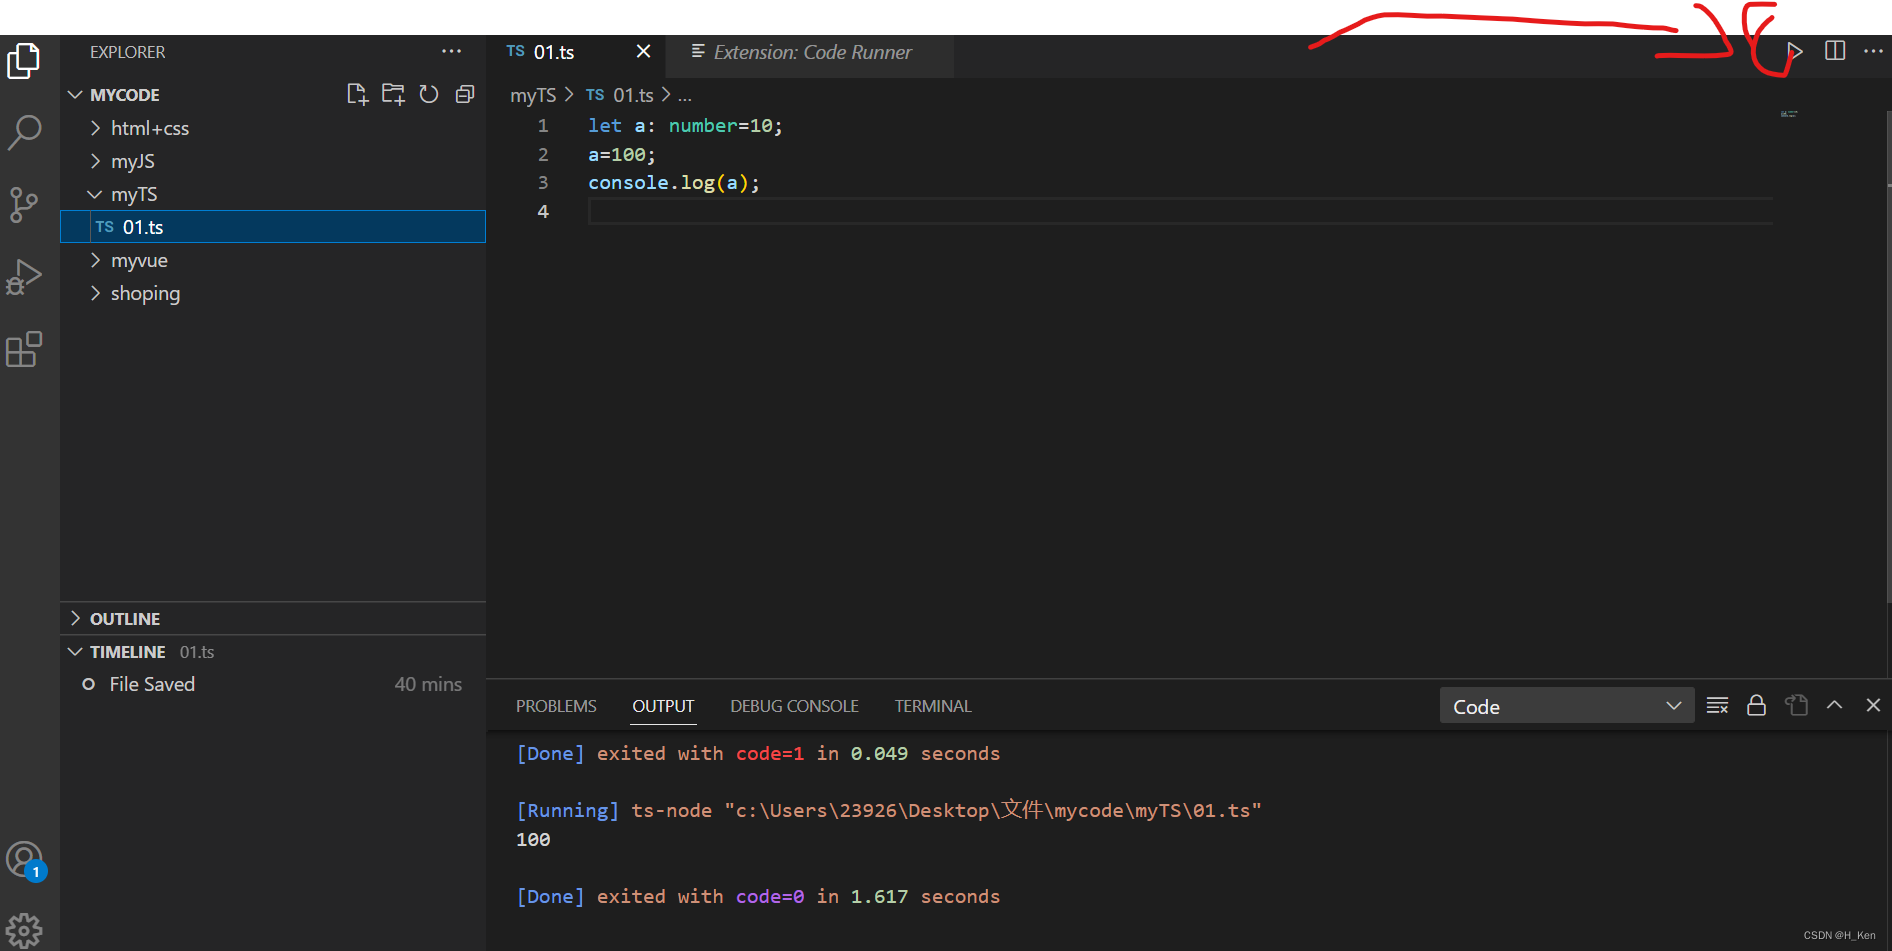Maximize the bottom panel
1892x951 pixels.
click(x=1835, y=705)
